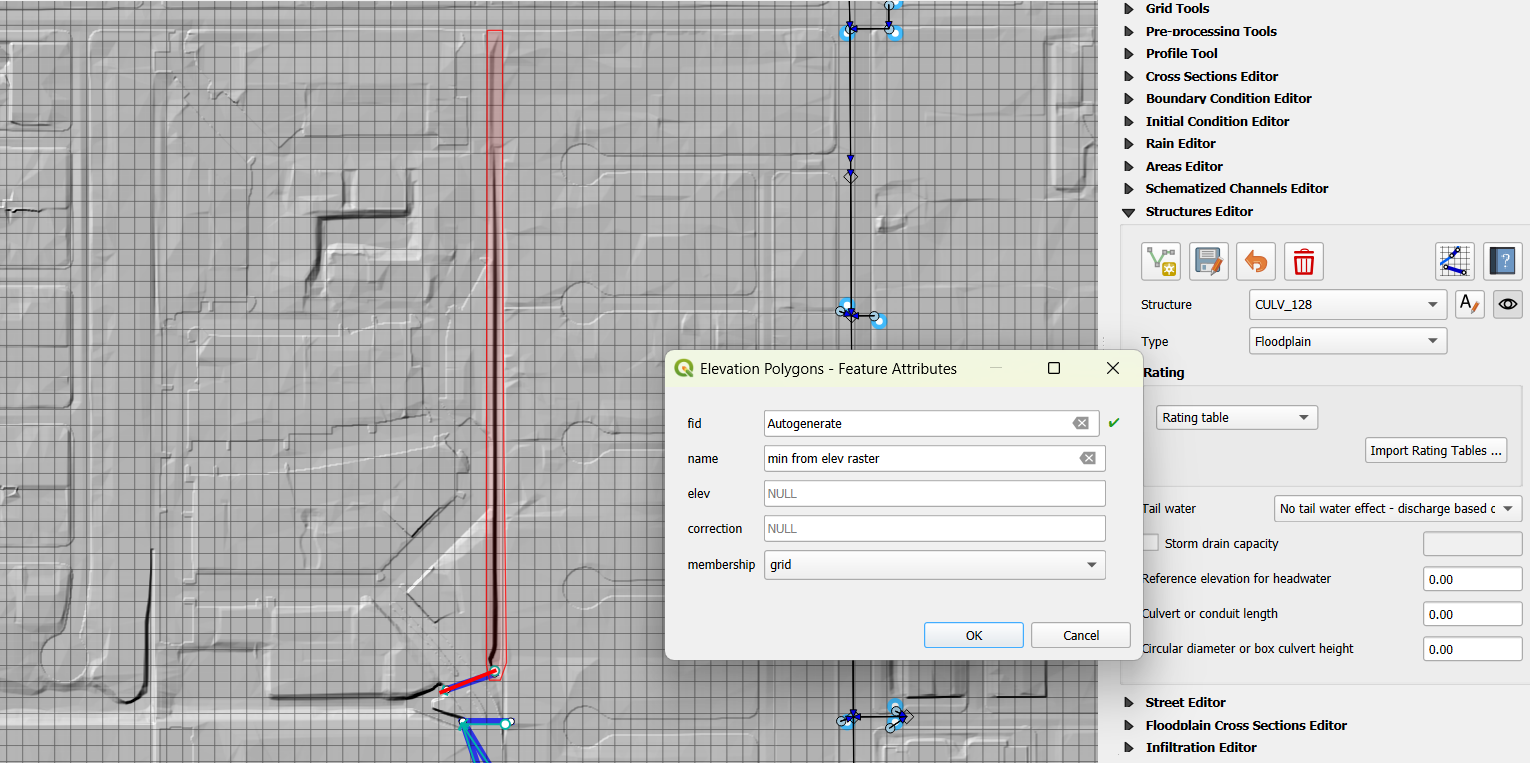Open the Structure CULV_128 dropdown
This screenshot has width=1530, height=763.
pos(1347,304)
